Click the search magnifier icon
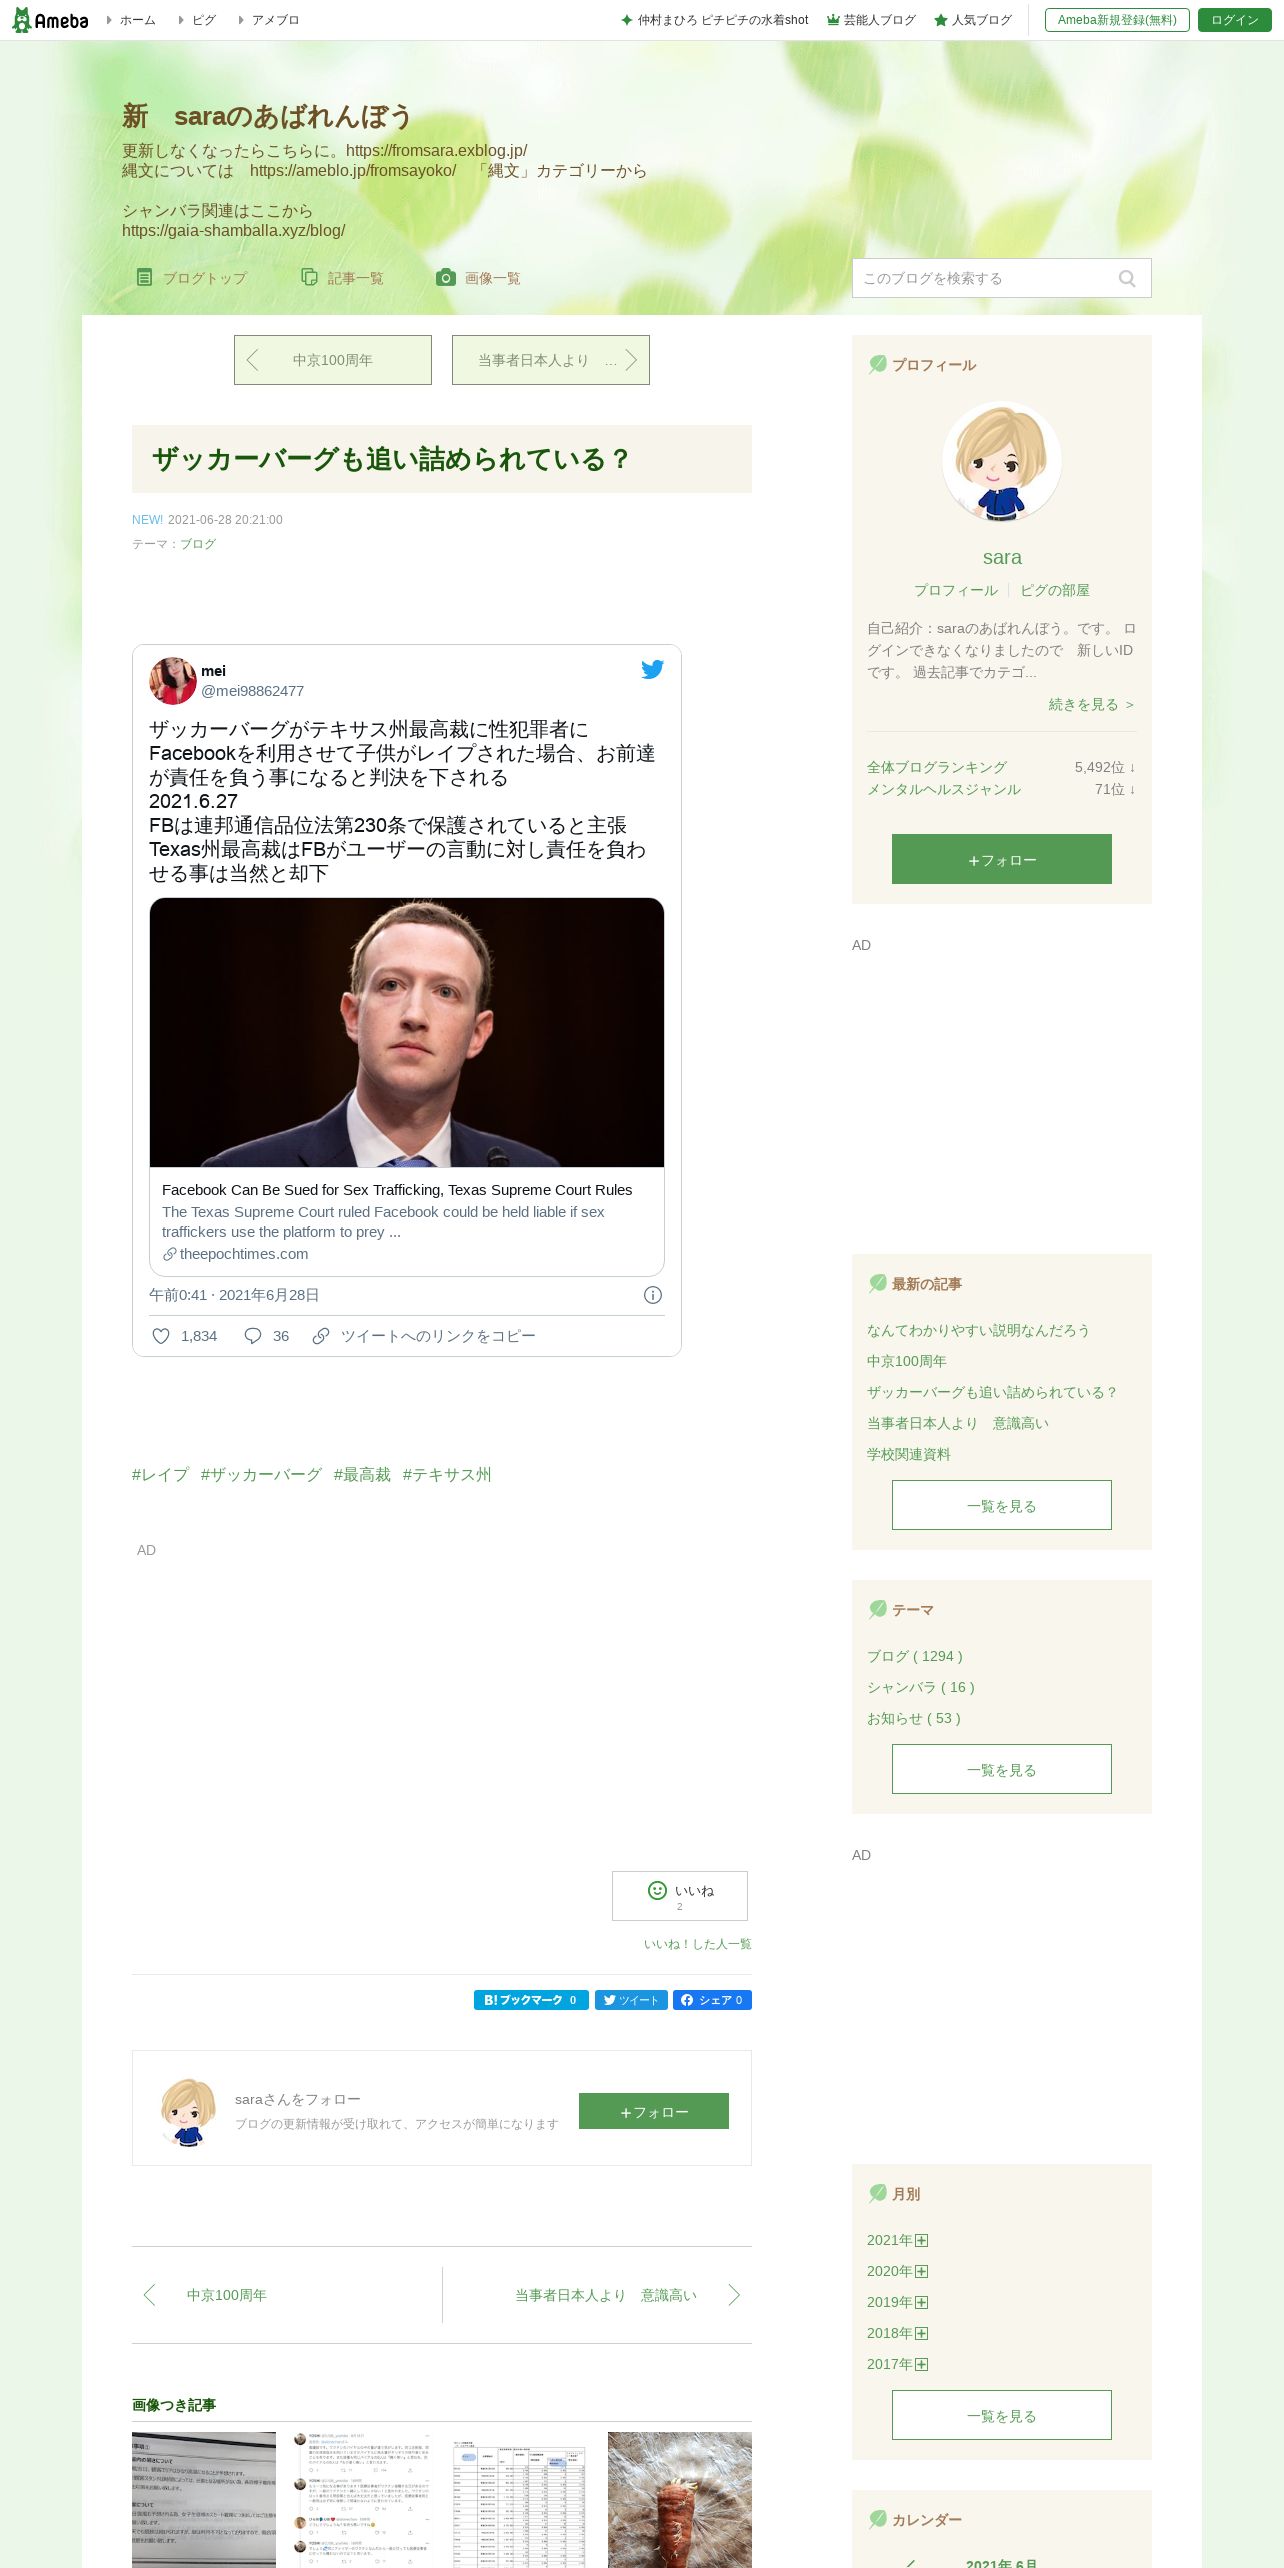 click(1127, 279)
